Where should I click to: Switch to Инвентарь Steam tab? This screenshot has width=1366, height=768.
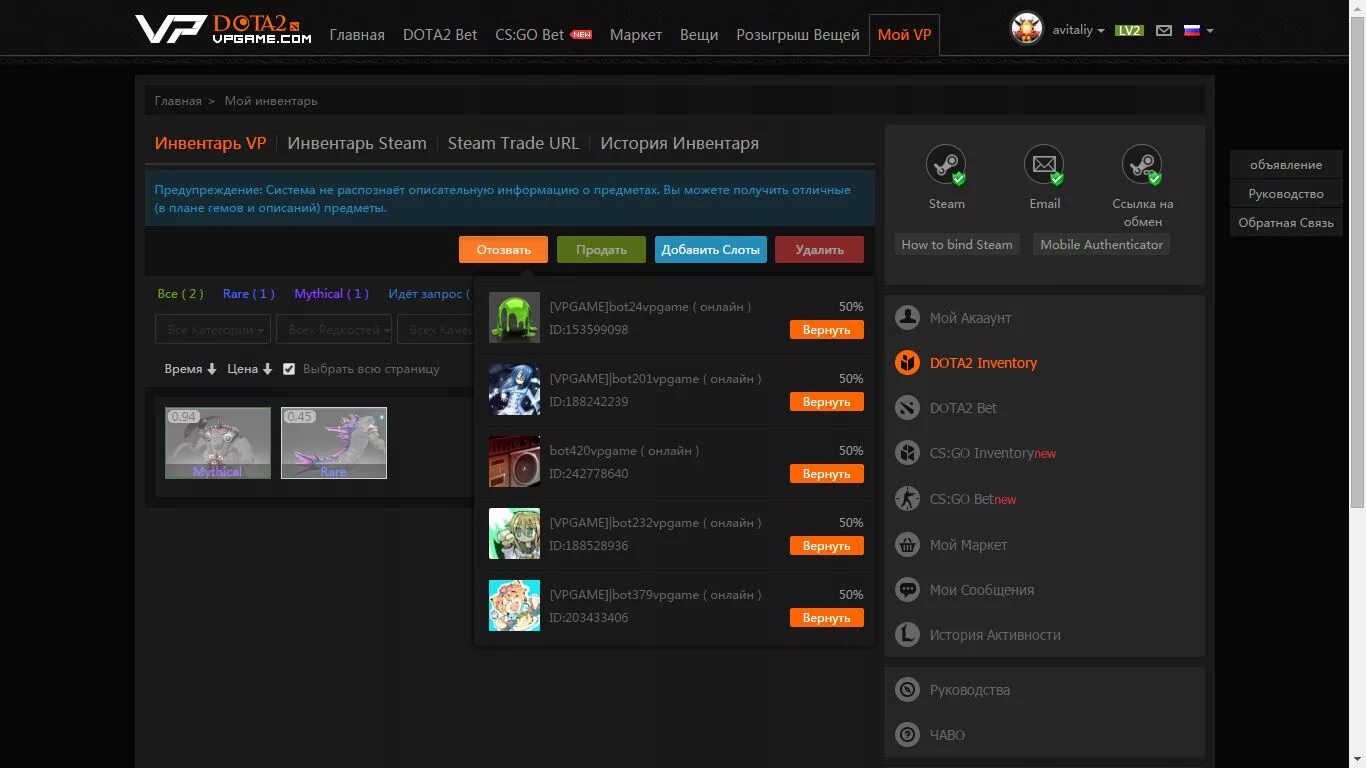click(357, 143)
